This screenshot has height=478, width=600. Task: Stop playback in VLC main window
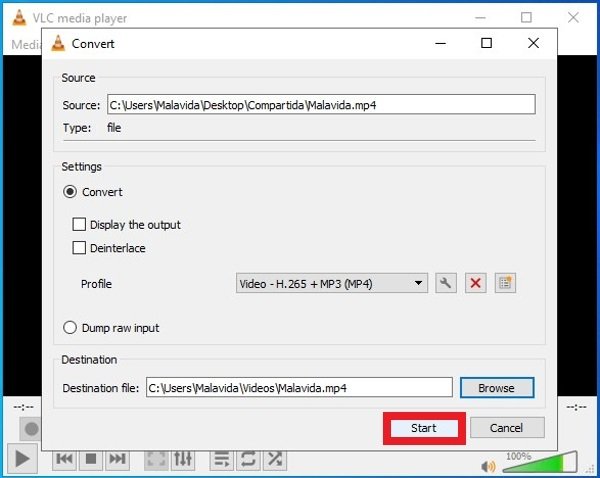(x=91, y=458)
